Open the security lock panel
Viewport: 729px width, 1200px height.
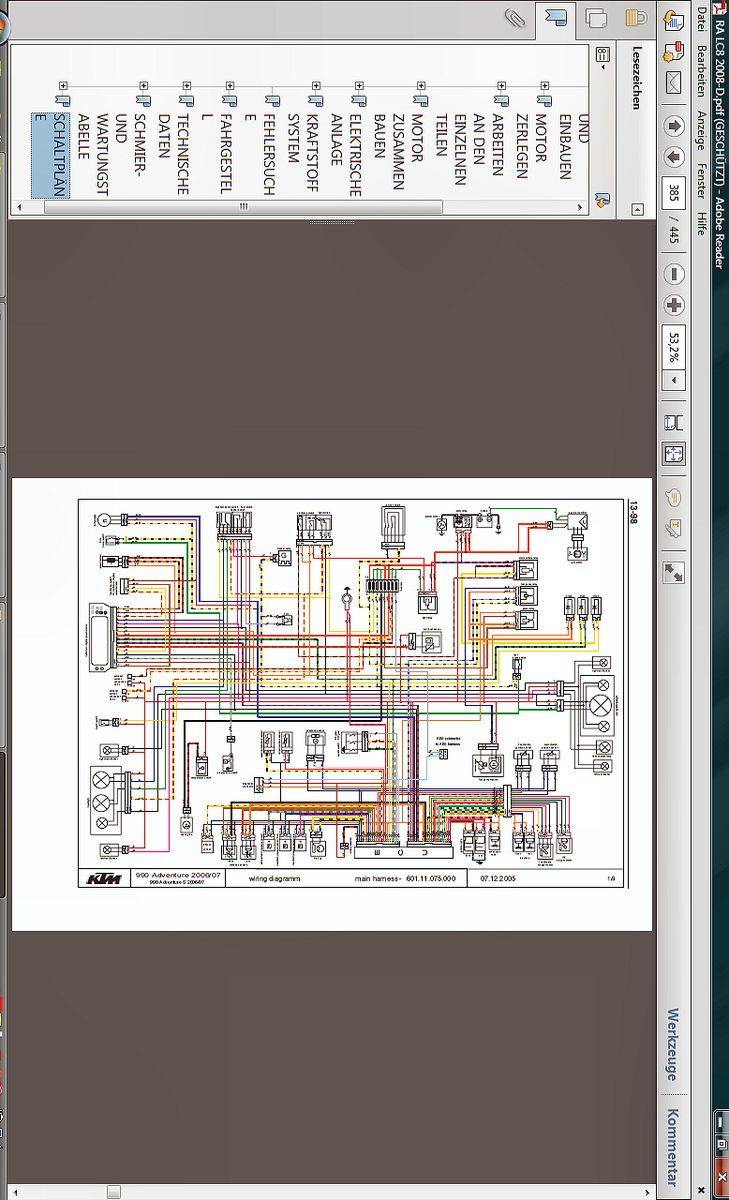point(636,17)
